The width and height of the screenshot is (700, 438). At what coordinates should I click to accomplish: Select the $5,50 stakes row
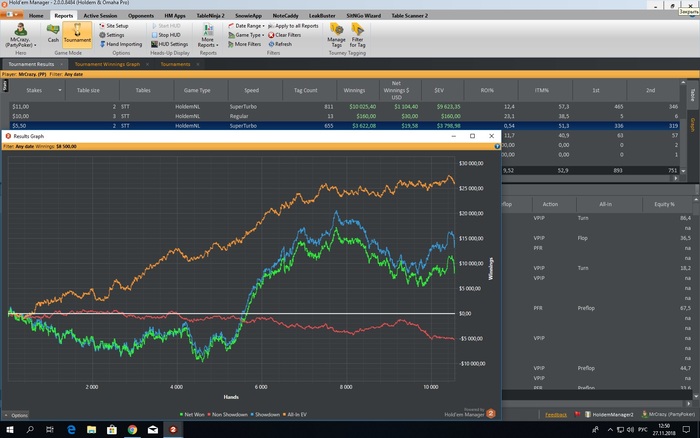(x=344, y=126)
